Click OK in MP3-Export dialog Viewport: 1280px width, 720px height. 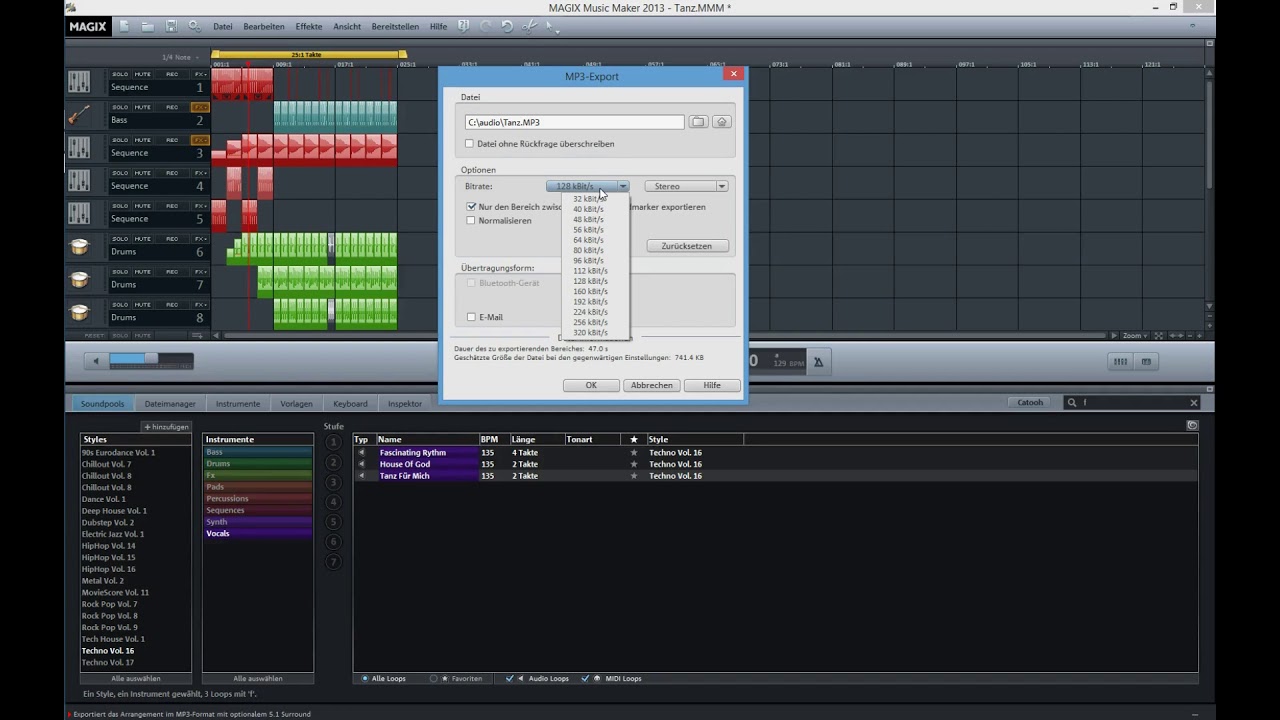tap(591, 385)
